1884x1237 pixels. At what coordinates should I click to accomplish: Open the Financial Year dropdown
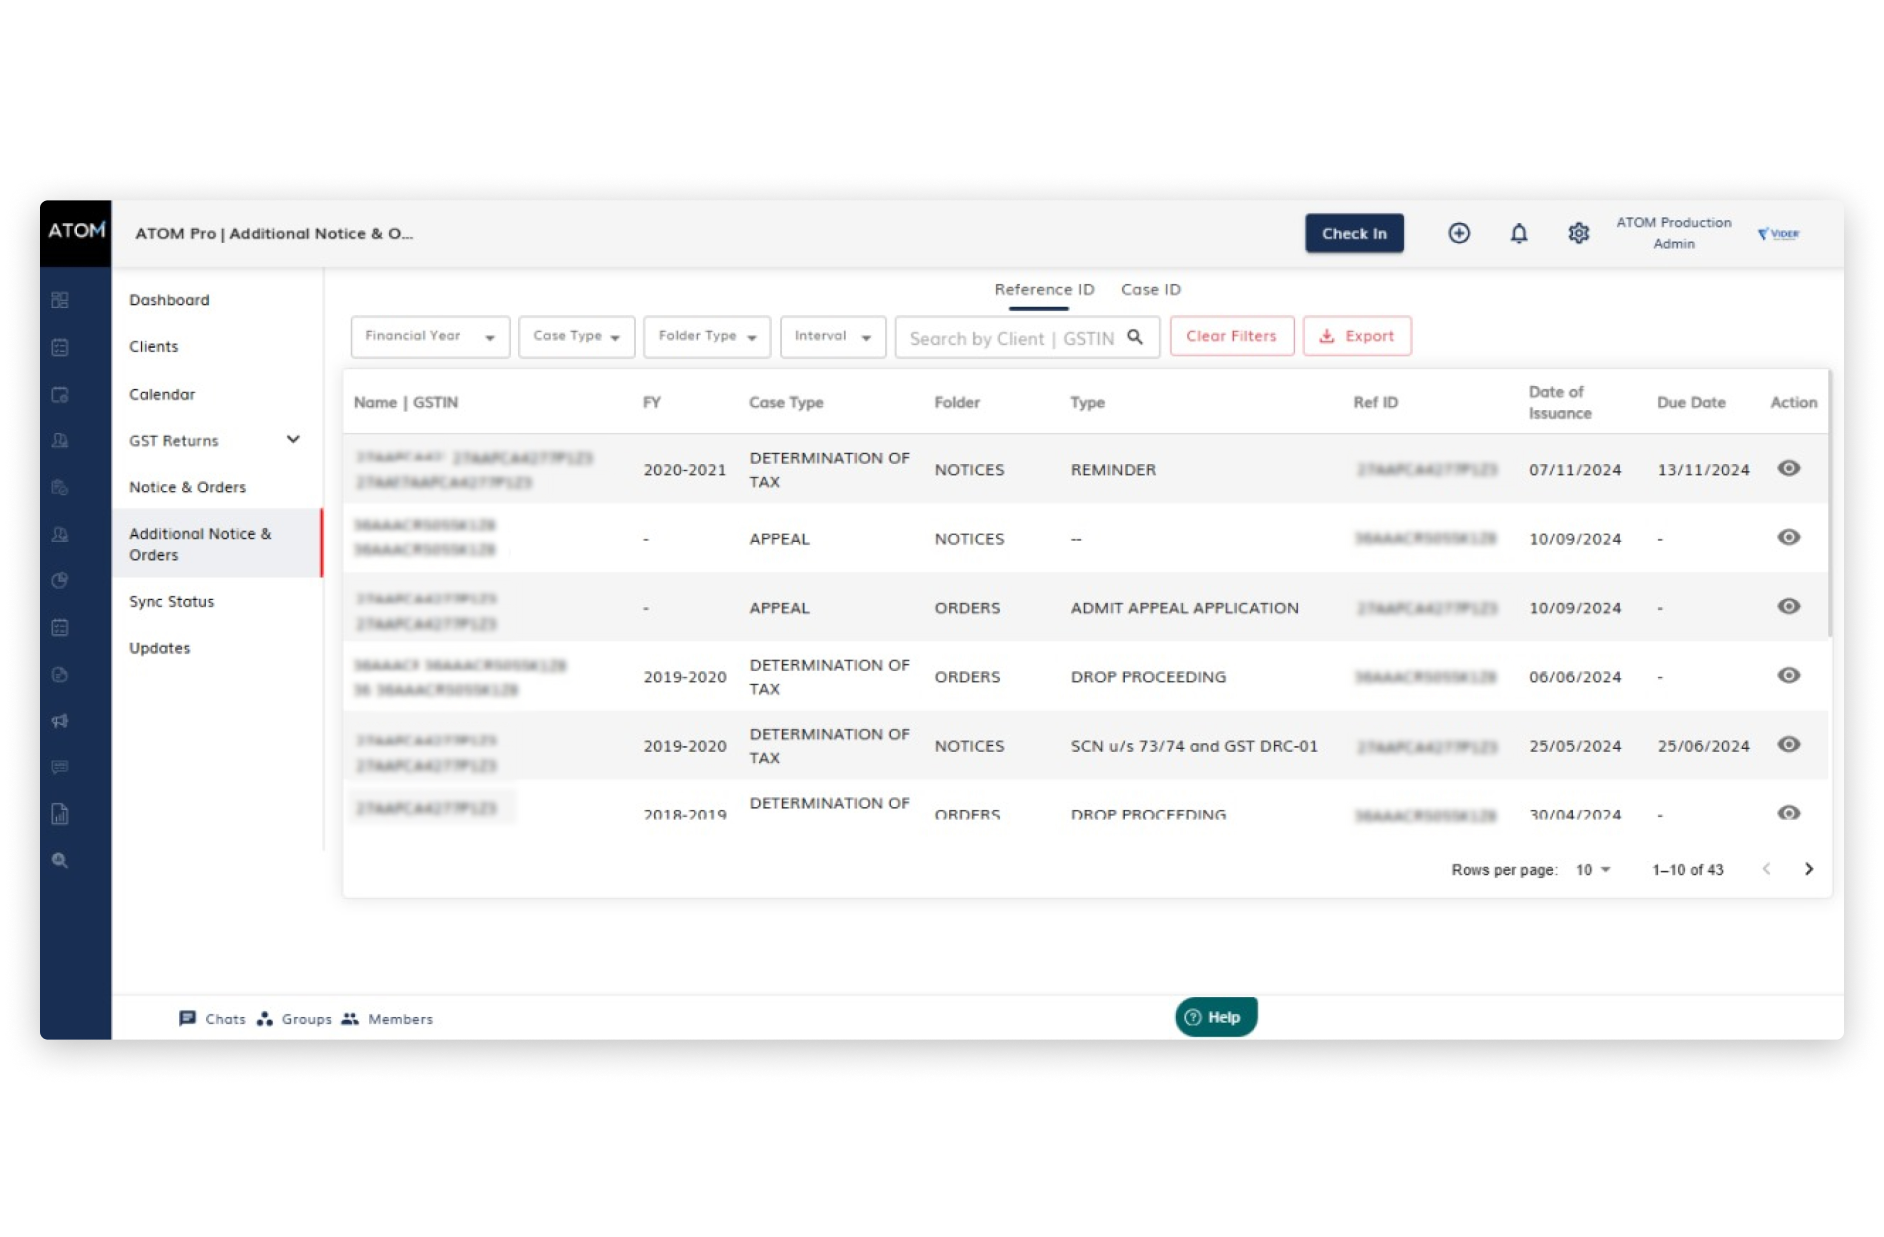[430, 336]
